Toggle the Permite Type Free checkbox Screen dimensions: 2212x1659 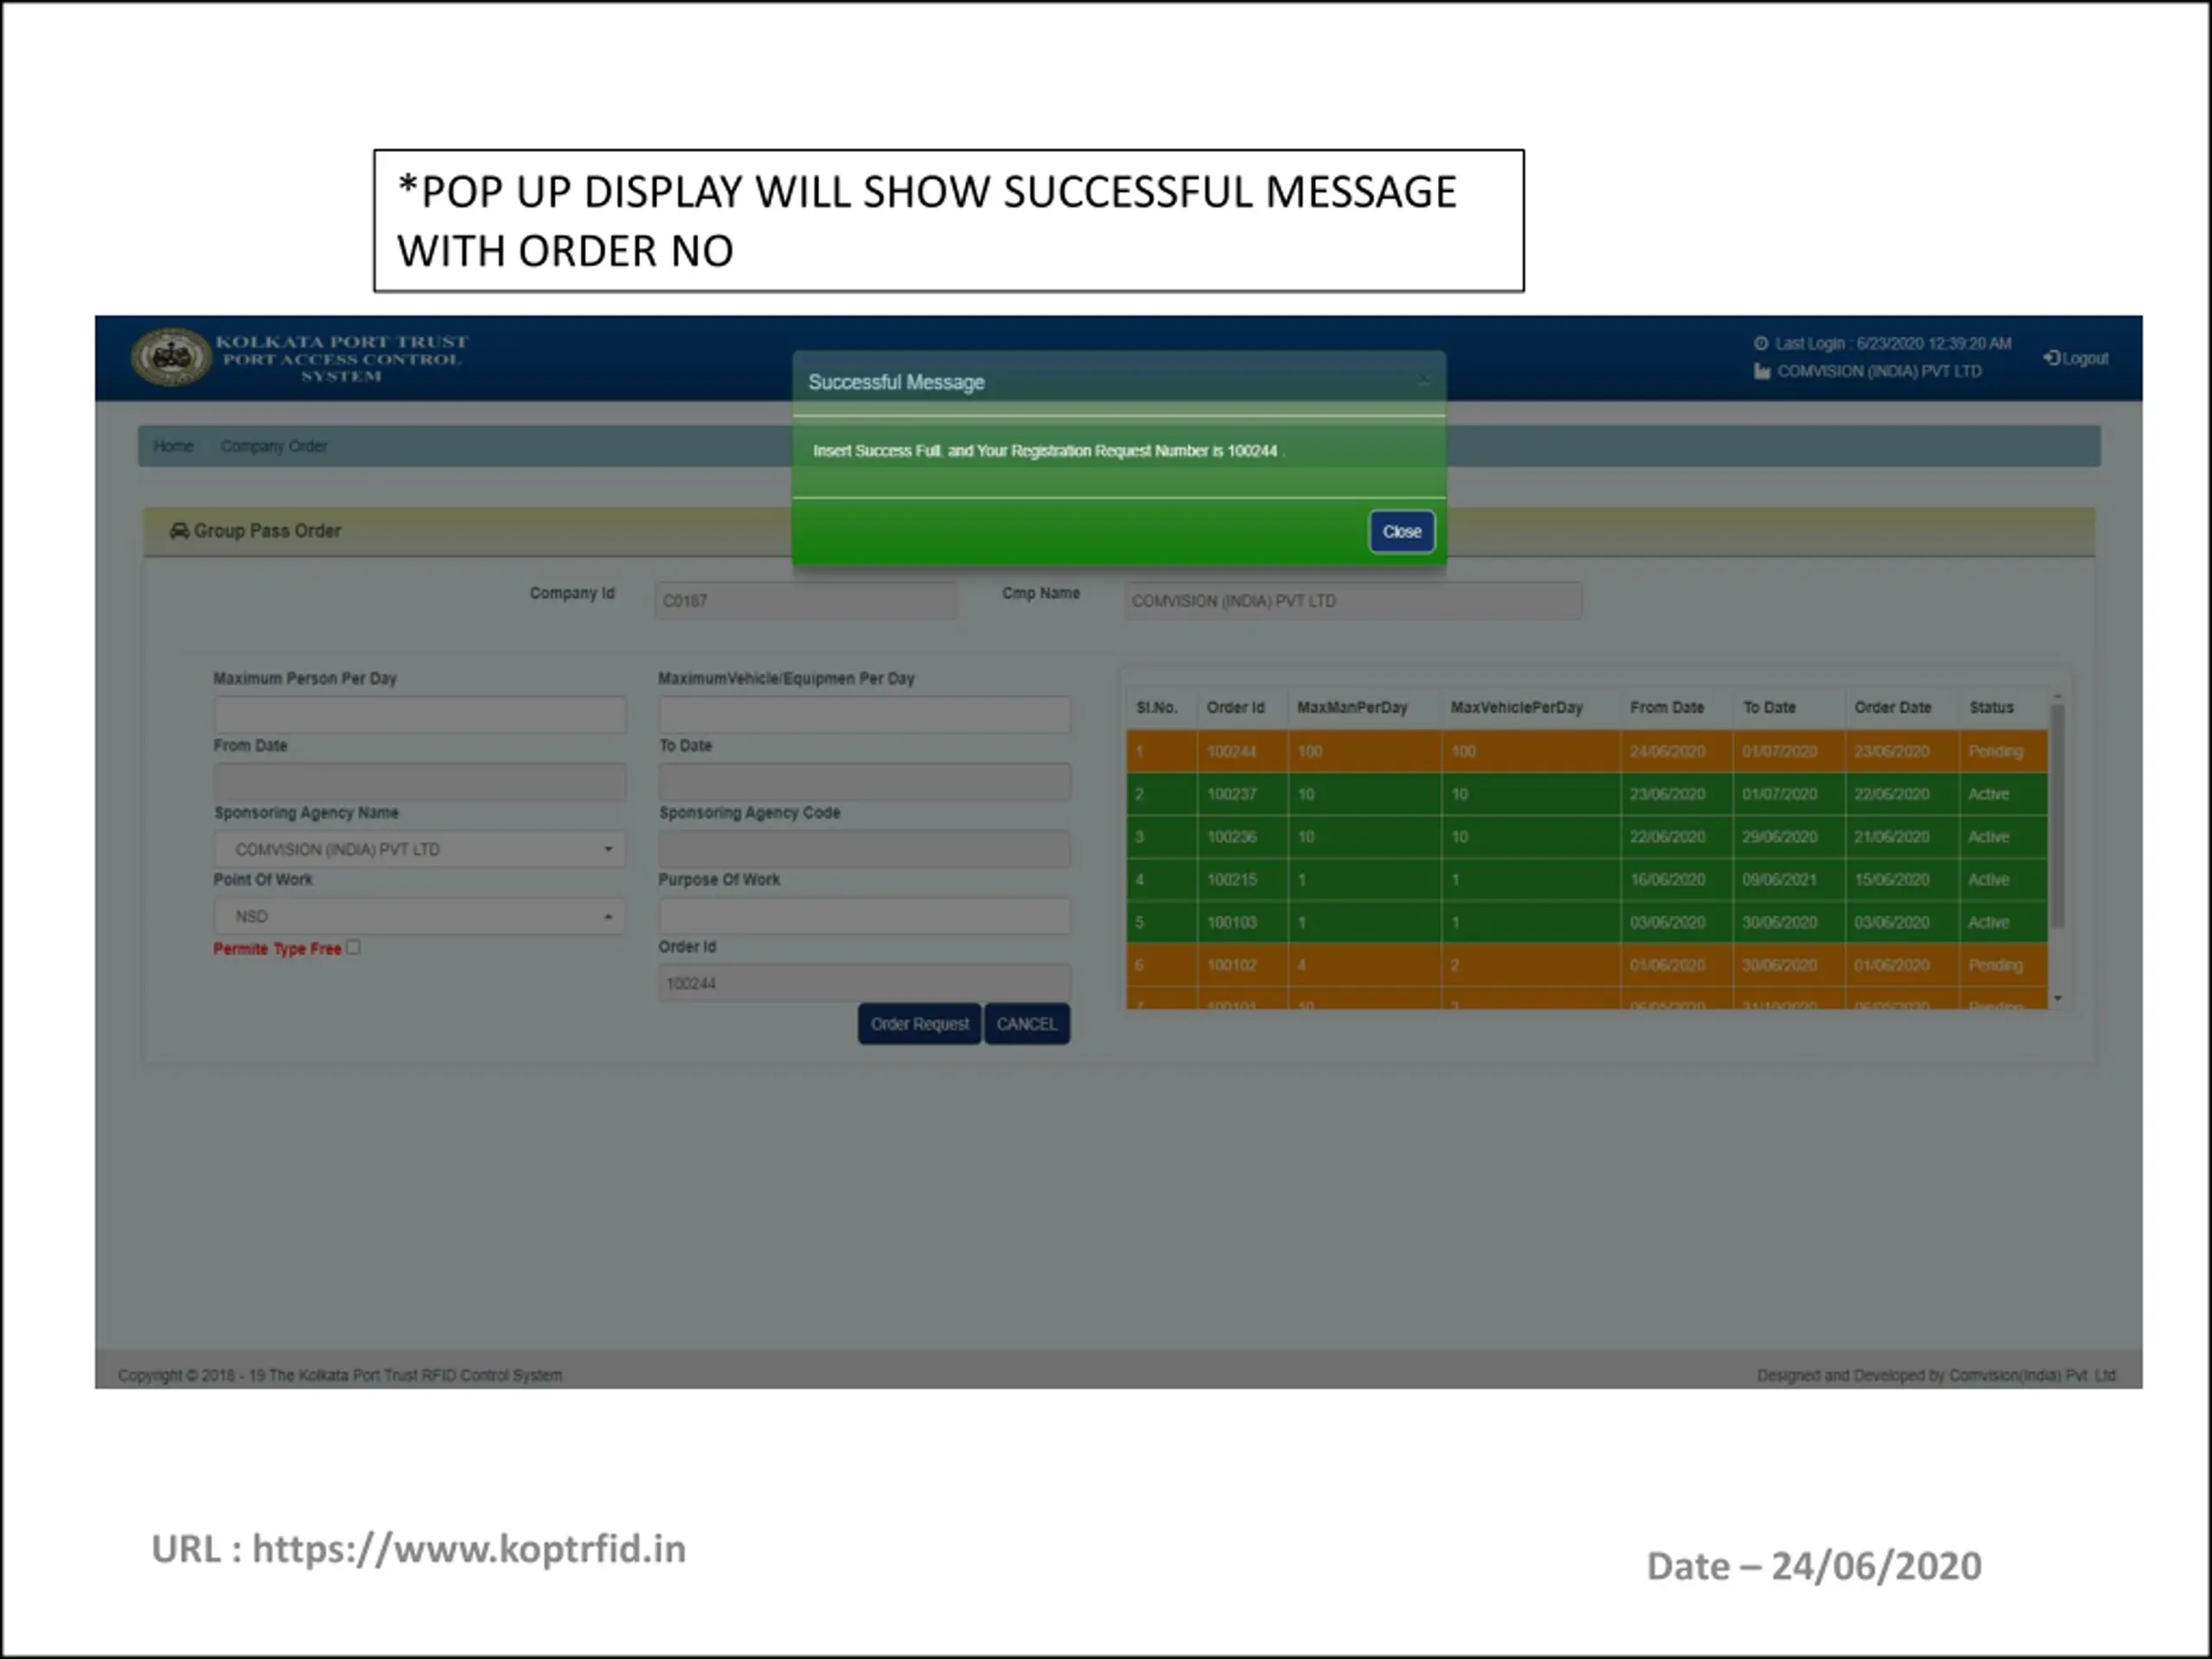point(353,947)
